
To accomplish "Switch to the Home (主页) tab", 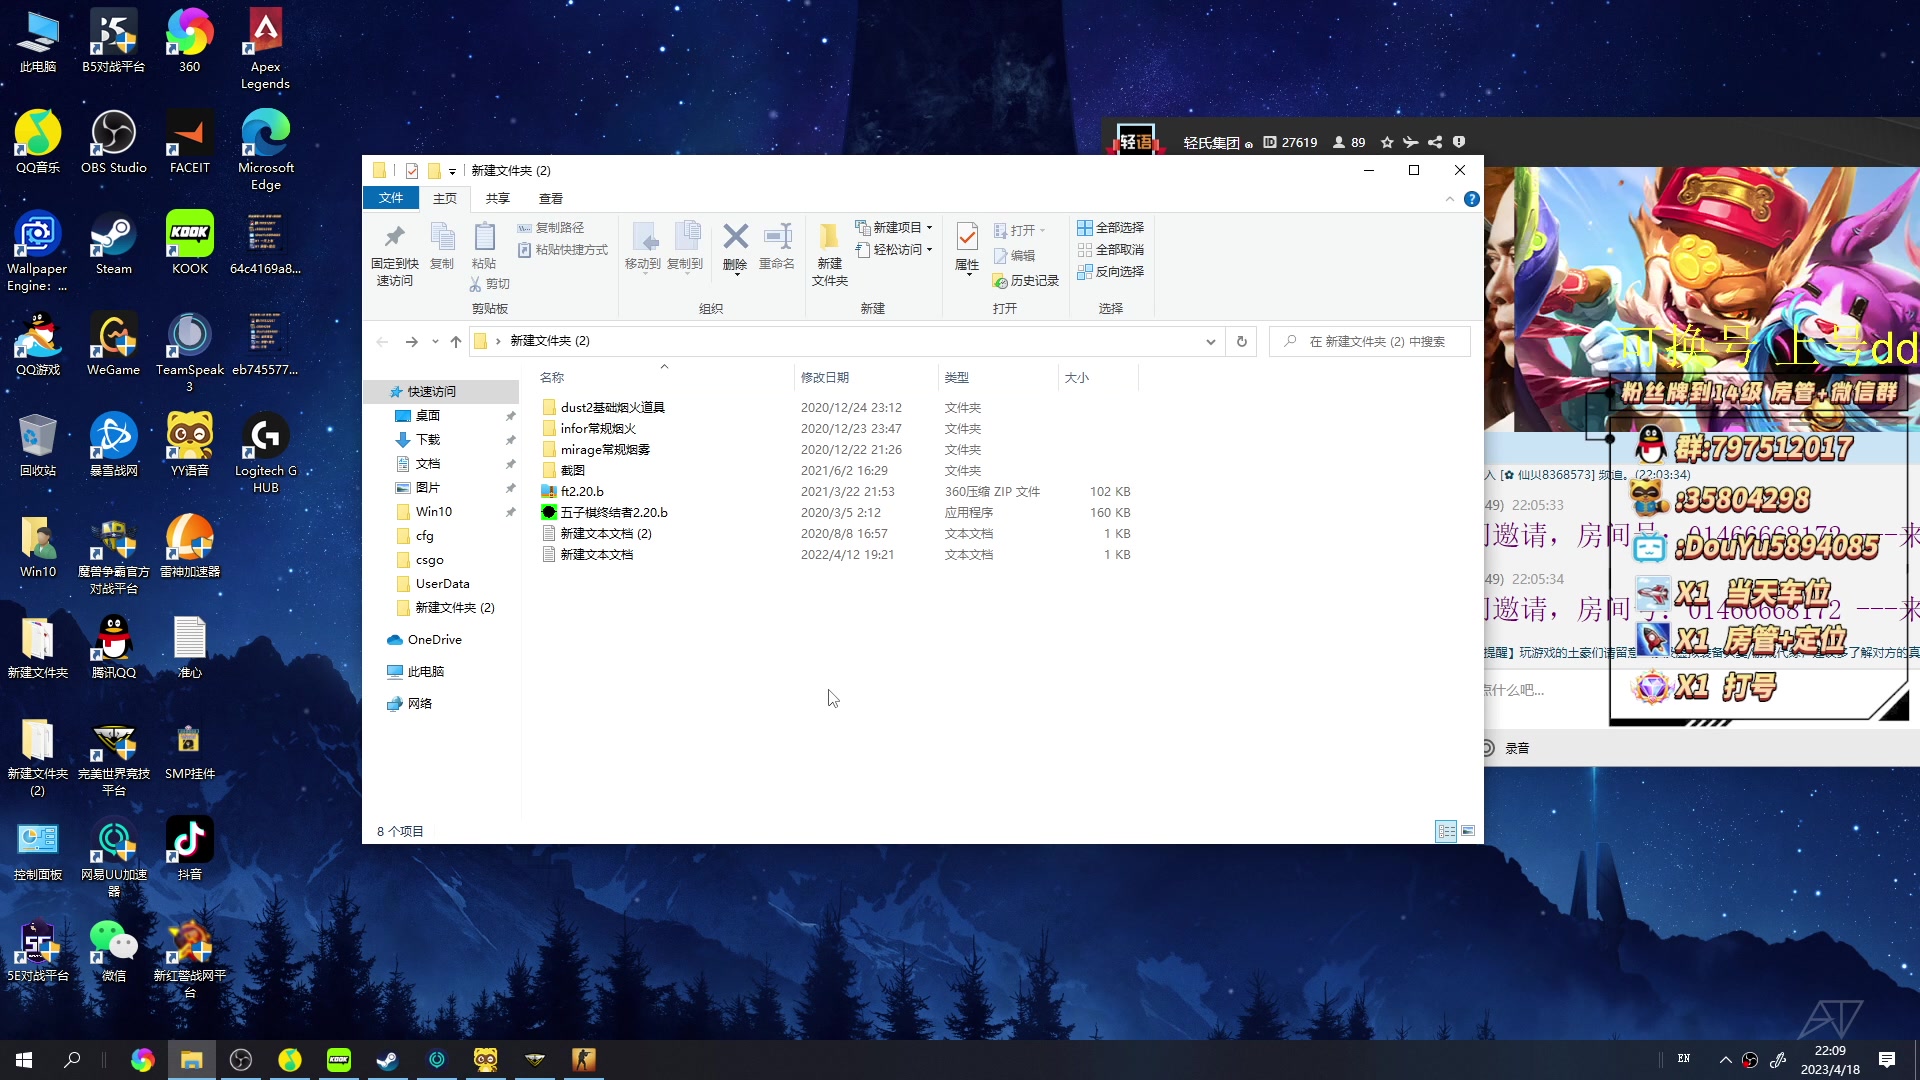I will pyautogui.click(x=445, y=198).
